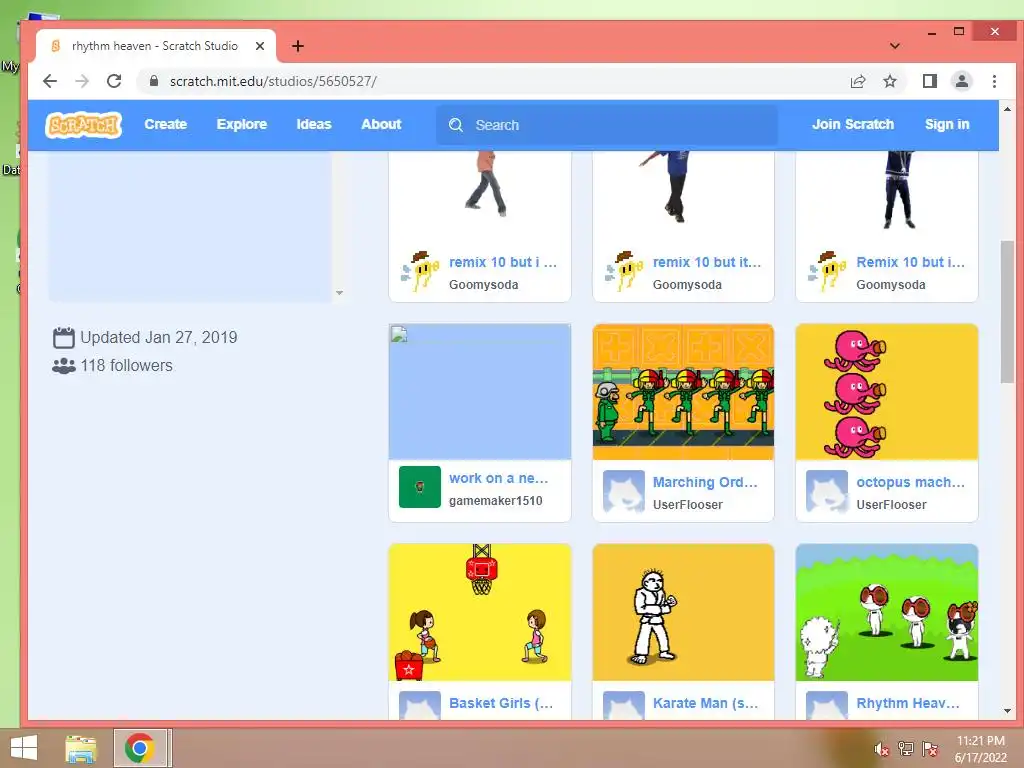Close the rhythm heaven tab

point(259,46)
